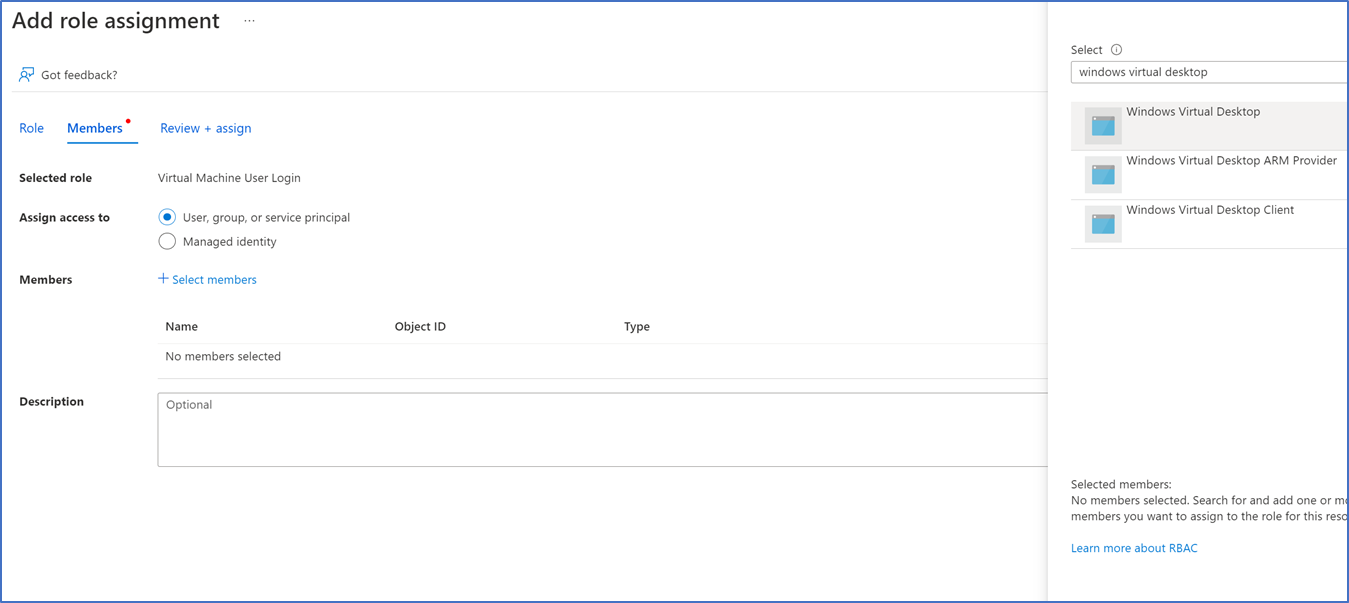This screenshot has width=1349, height=603.
Task: Click the Select members link
Action: 207,280
